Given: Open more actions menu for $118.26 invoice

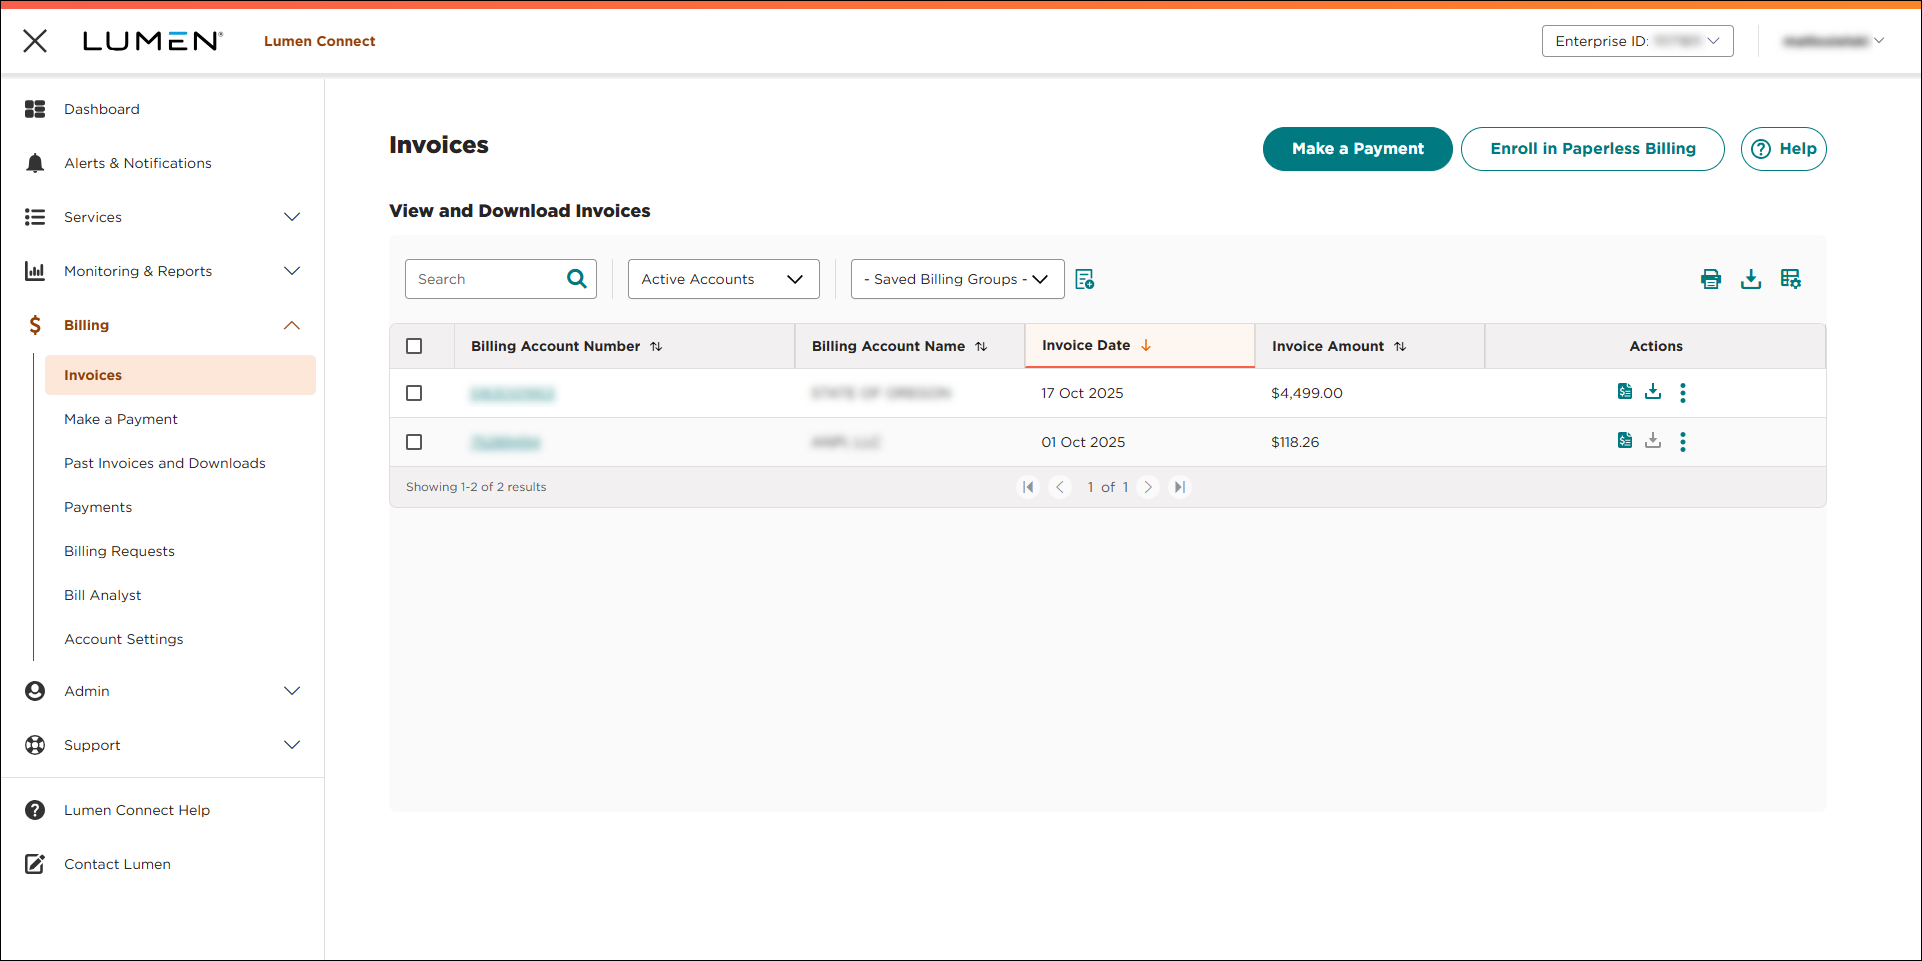Looking at the screenshot, I should tap(1683, 442).
